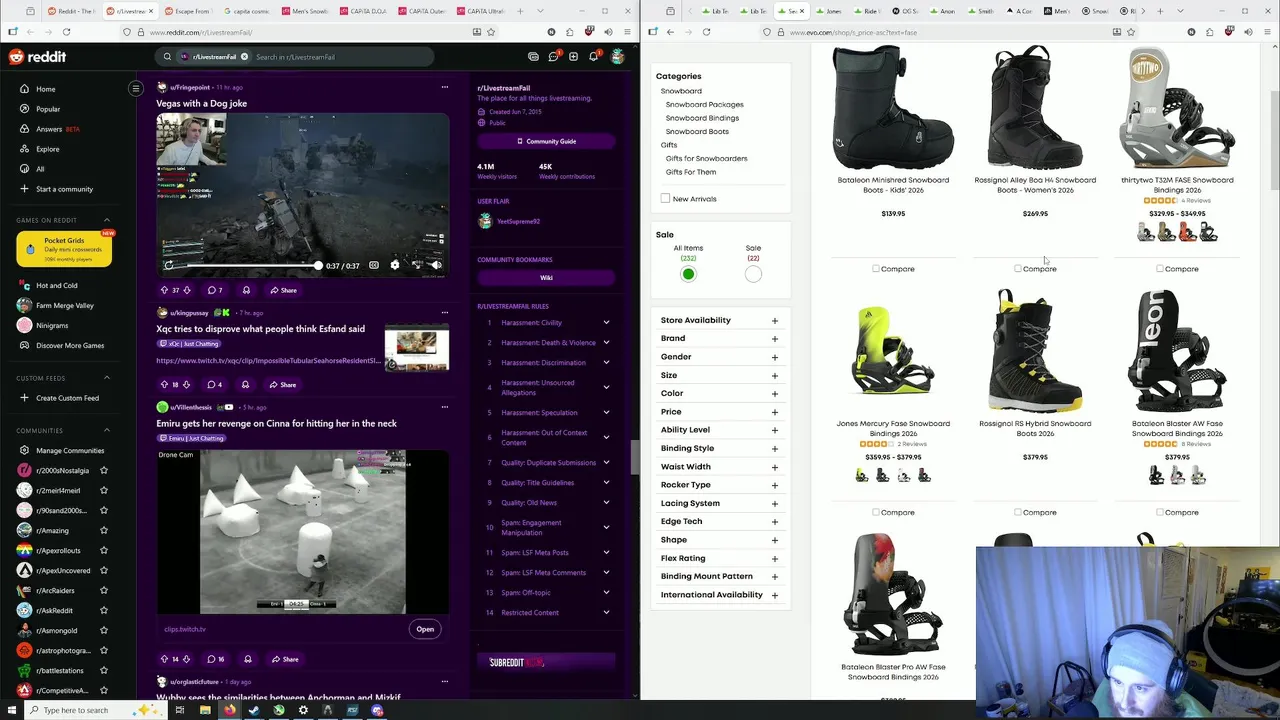Open Steam from the Windows taskbar
Viewport: 1280px width, 720px height.
[x=254, y=710]
